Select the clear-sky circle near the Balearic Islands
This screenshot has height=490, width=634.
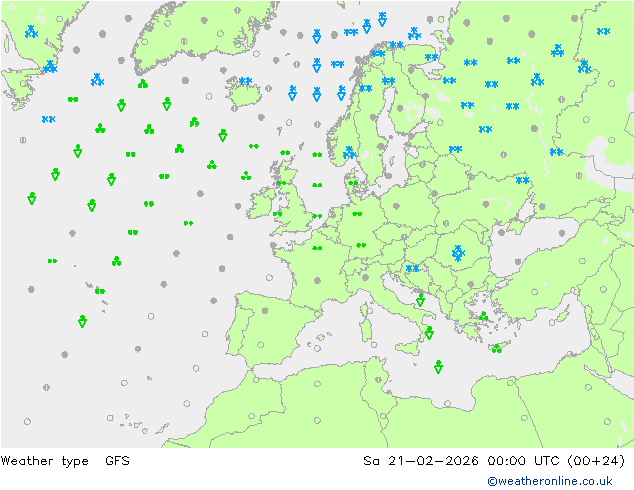[317, 348]
